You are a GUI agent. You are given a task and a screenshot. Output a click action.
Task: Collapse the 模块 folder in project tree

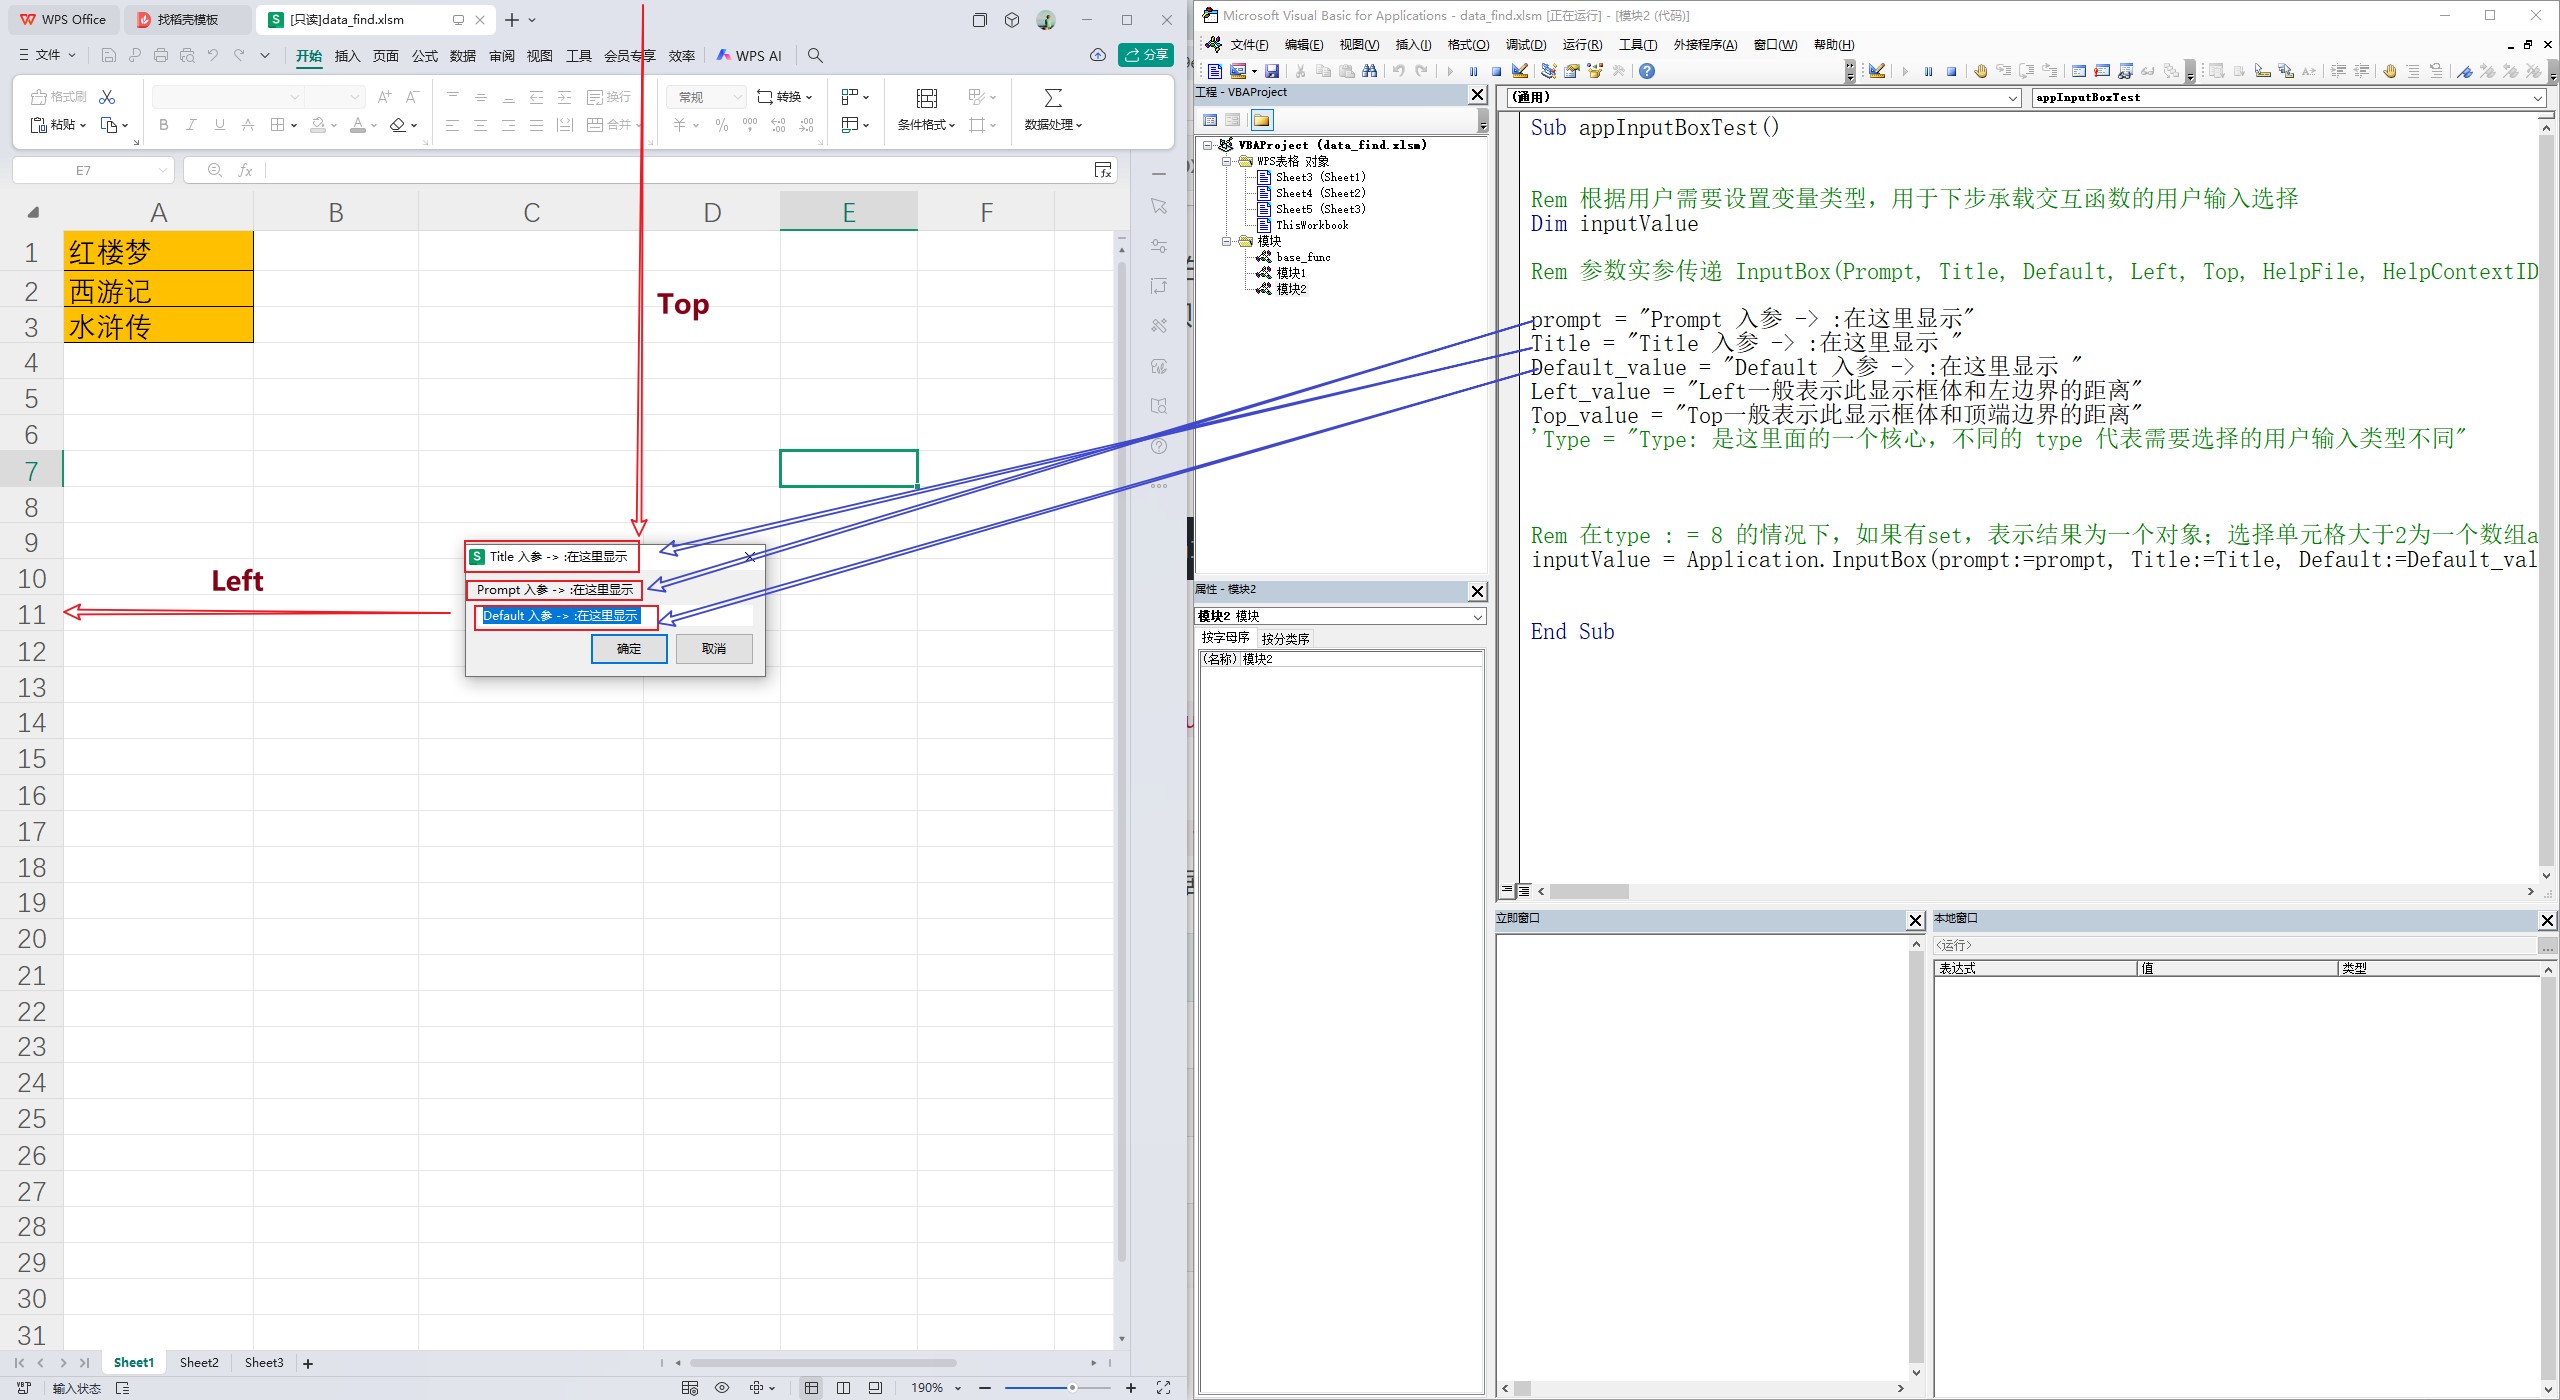[x=1227, y=241]
